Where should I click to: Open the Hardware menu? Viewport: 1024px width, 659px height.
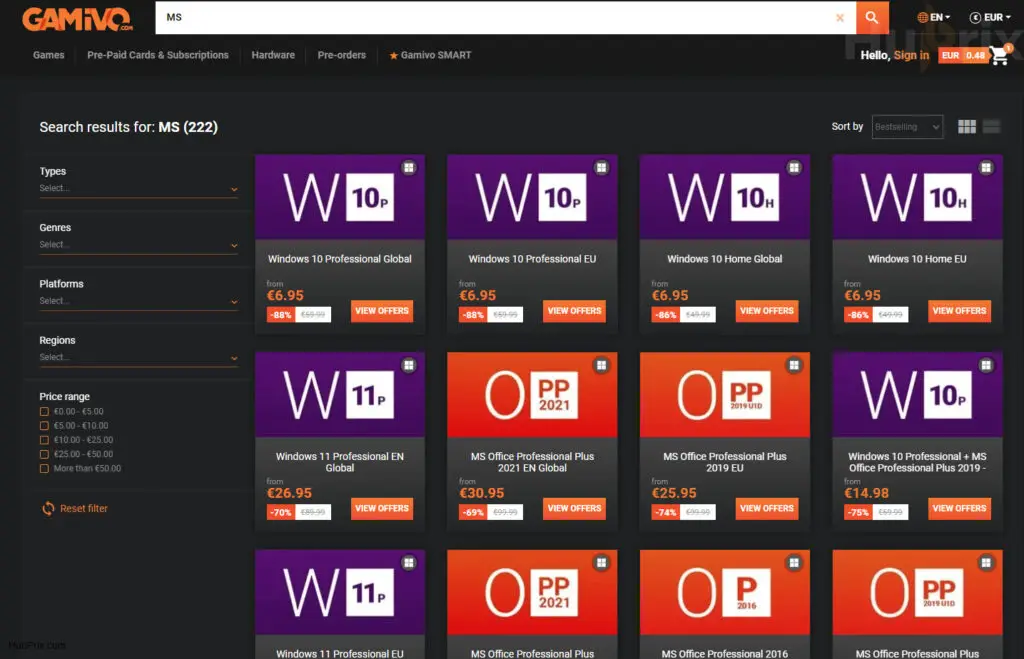[273, 56]
